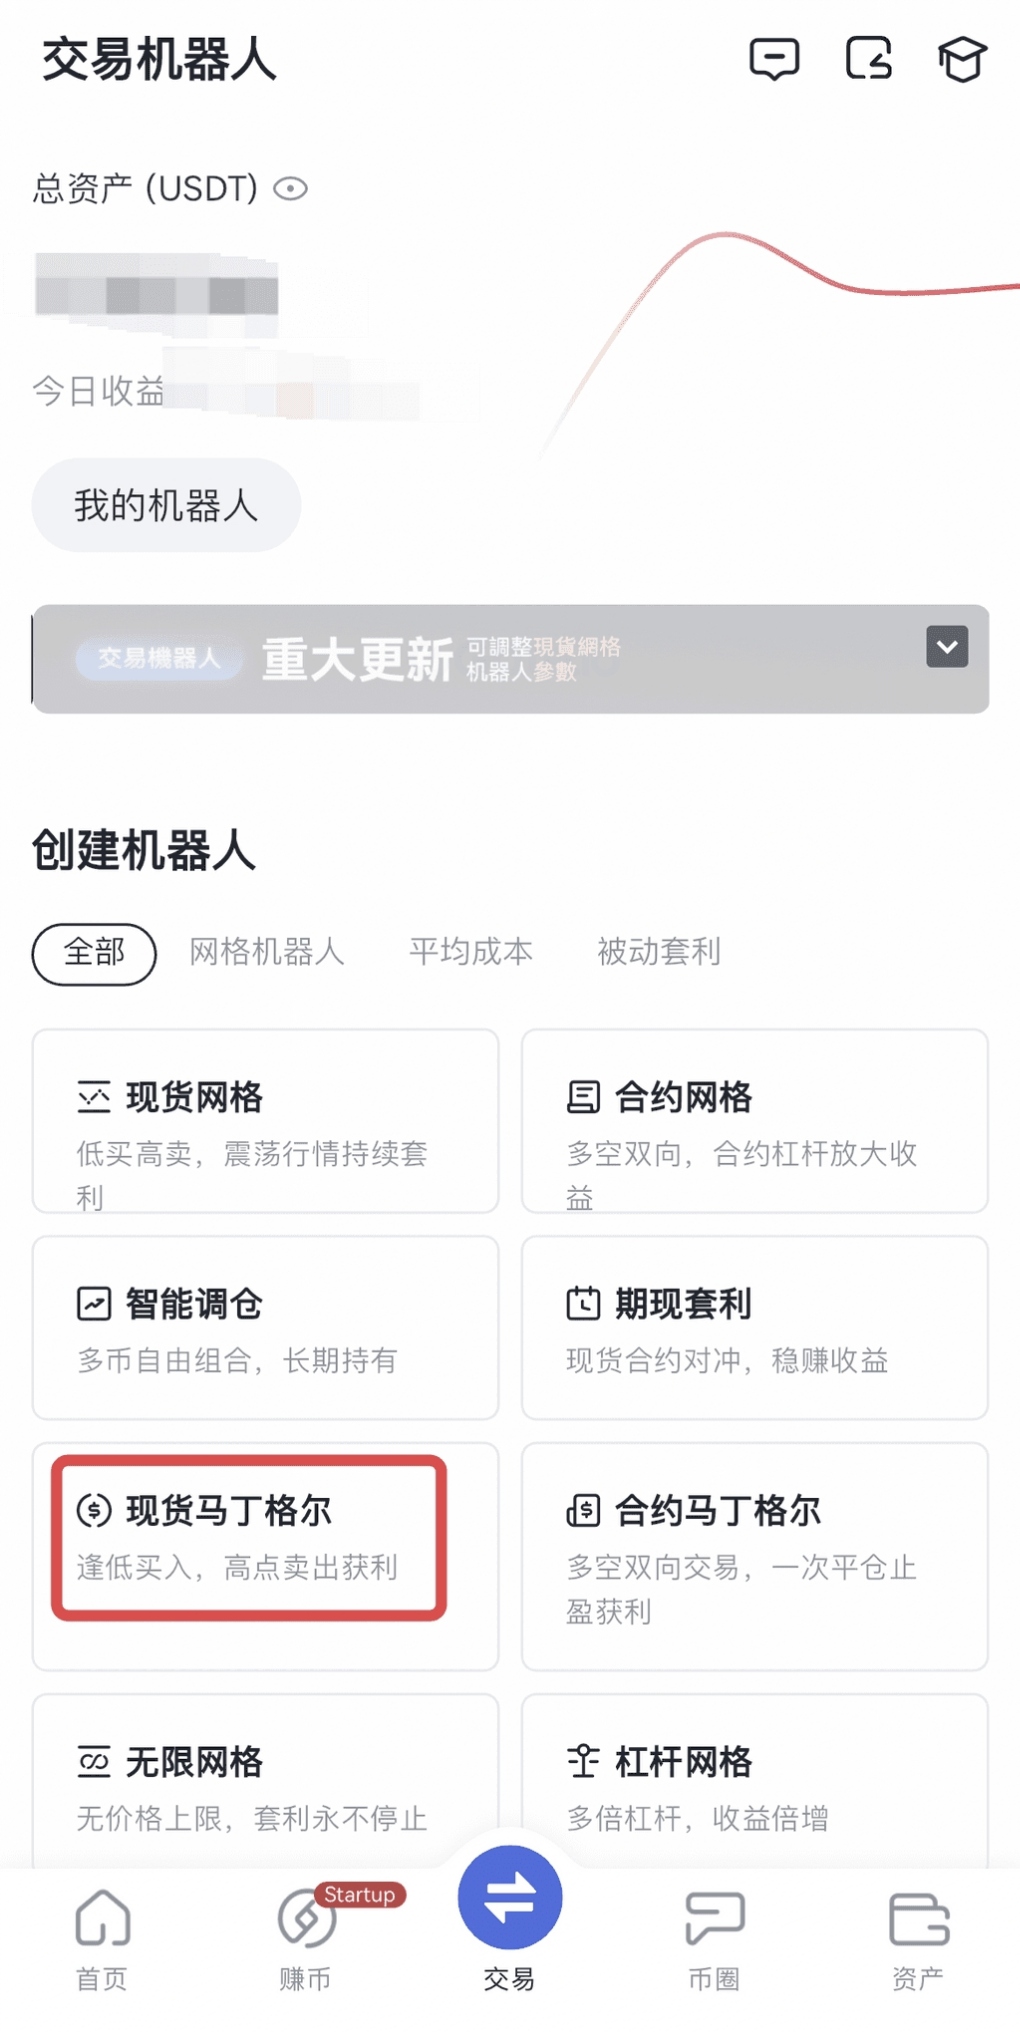Create a 现货网格 spot grid bot
The height and width of the screenshot is (2032, 1020).
coord(265,1121)
